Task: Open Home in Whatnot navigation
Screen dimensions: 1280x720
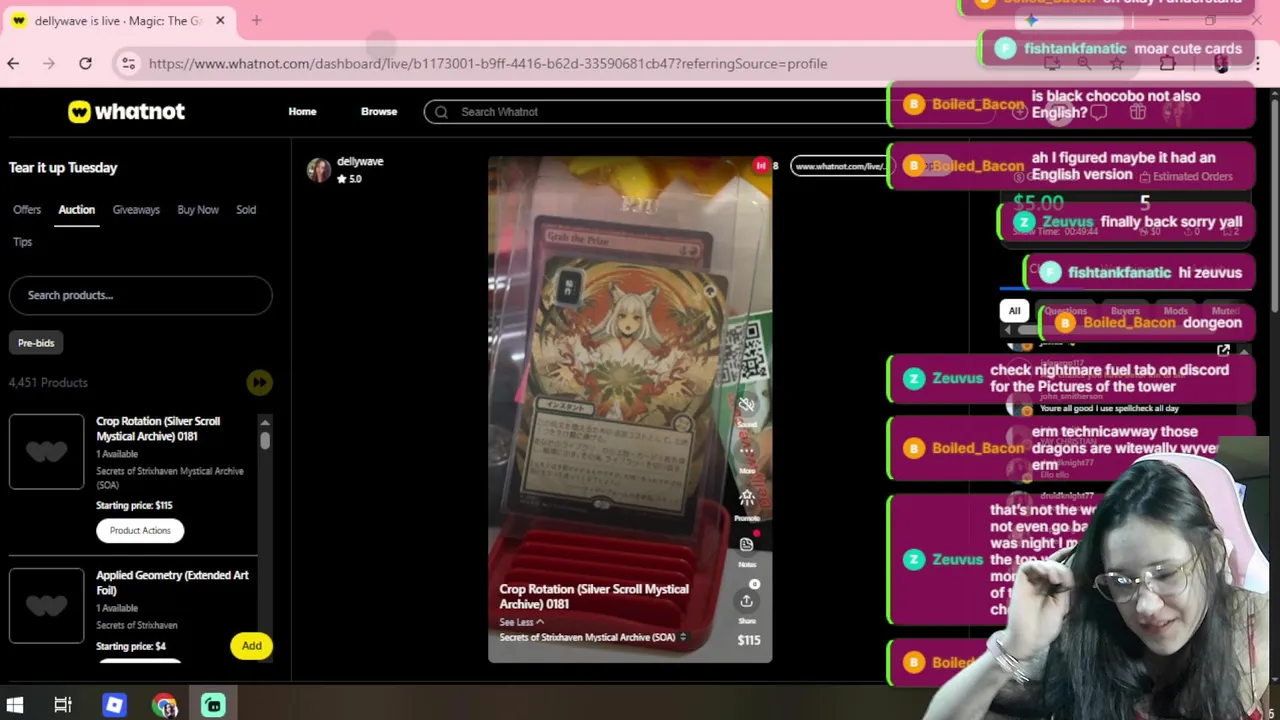Action: (302, 111)
